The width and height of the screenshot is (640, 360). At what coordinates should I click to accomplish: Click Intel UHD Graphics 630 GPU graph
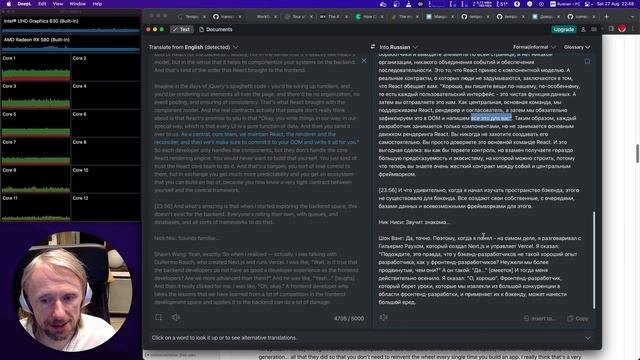[x=71, y=25]
